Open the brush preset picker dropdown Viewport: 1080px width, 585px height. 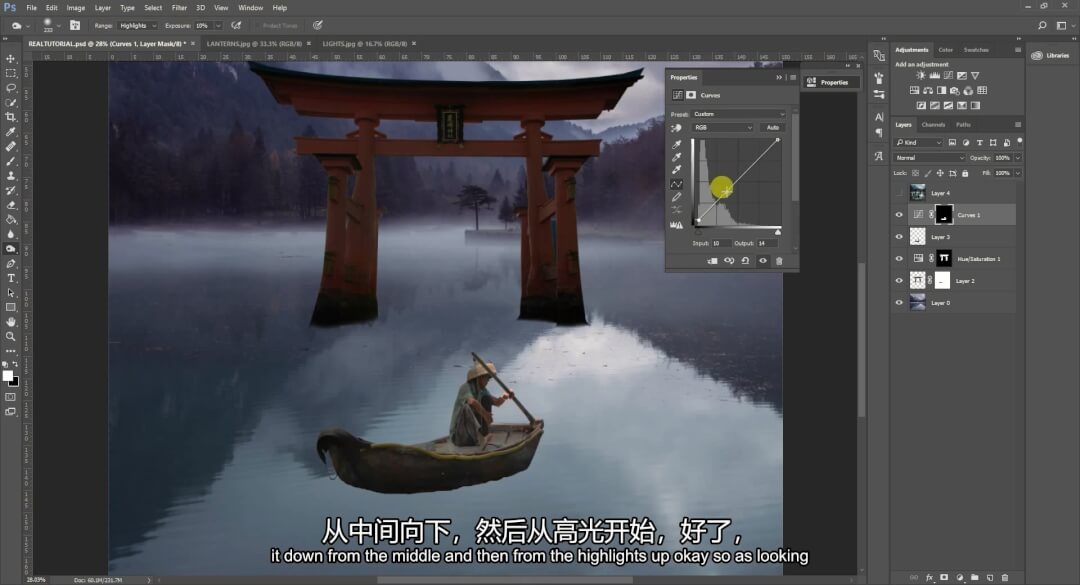59,25
